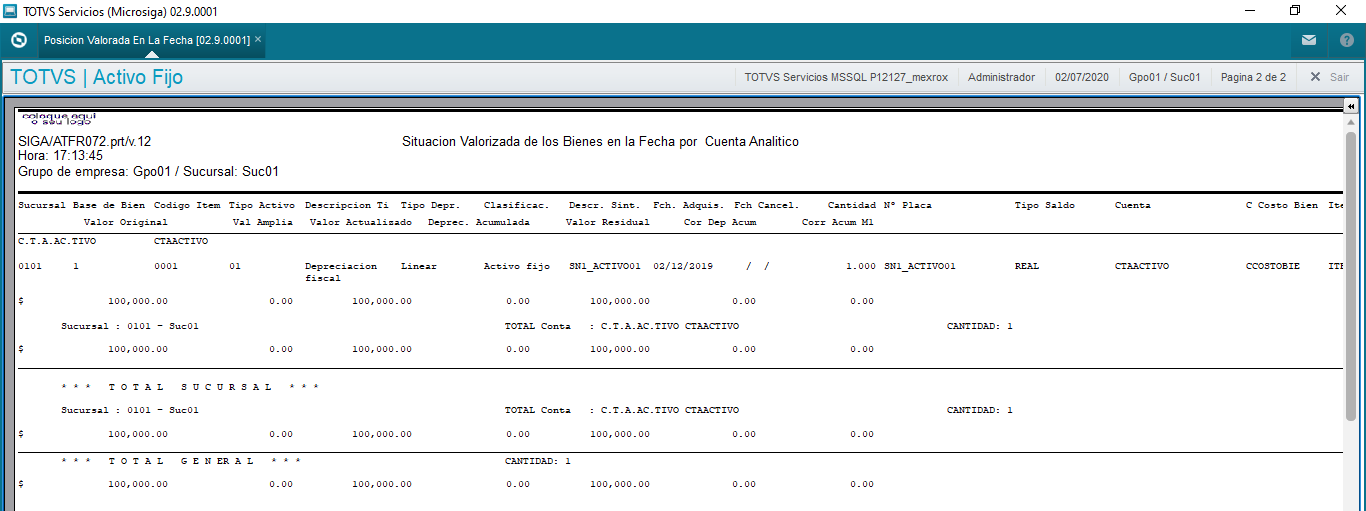
Task: Click the Activo fijo classification cell
Action: [517, 267]
